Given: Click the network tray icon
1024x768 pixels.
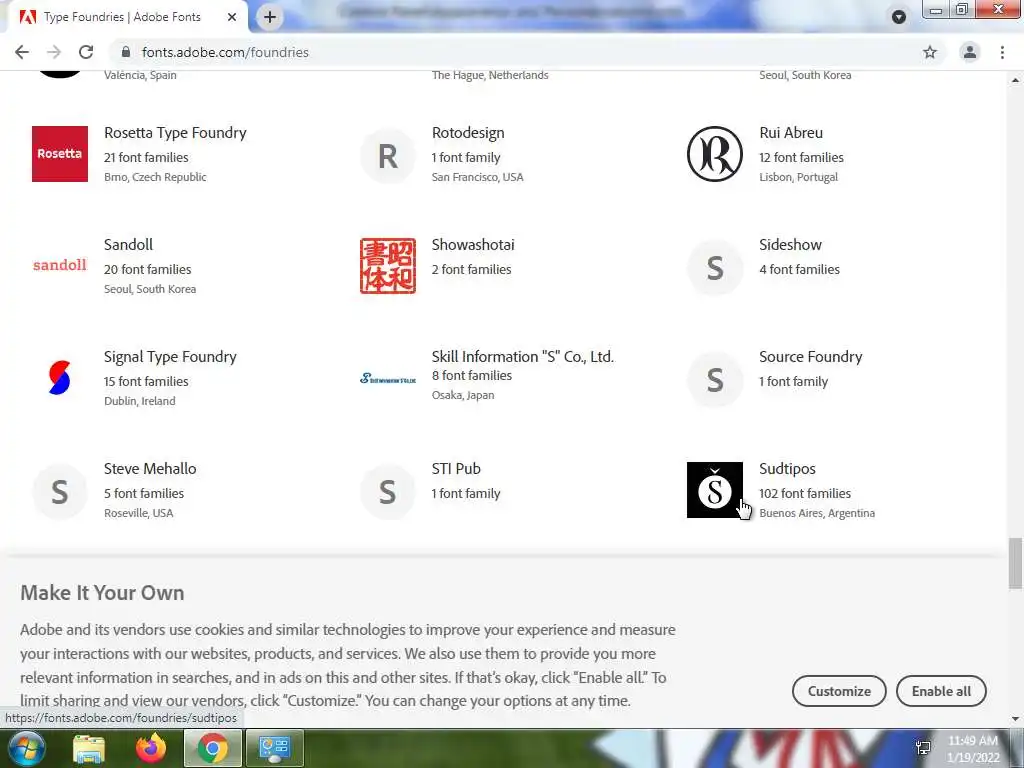Looking at the screenshot, I should [923, 748].
